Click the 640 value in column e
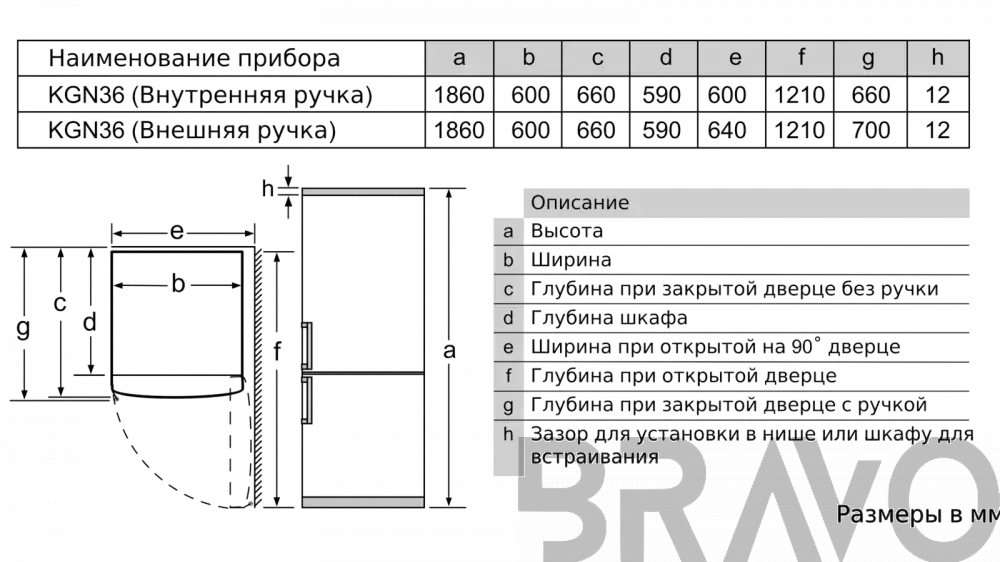 click(x=726, y=130)
